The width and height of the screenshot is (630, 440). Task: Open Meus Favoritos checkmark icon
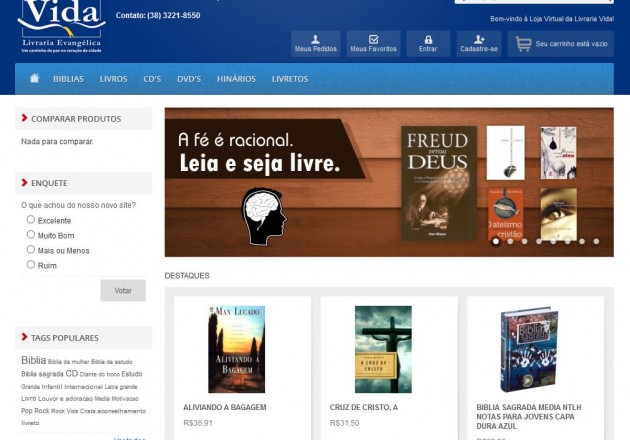[x=373, y=39]
